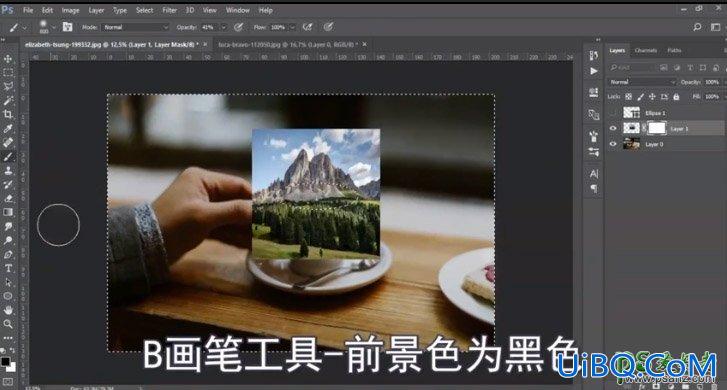The height and width of the screenshot is (390, 727).
Task: Select the Zoom tool
Action: pyautogui.click(x=8, y=324)
